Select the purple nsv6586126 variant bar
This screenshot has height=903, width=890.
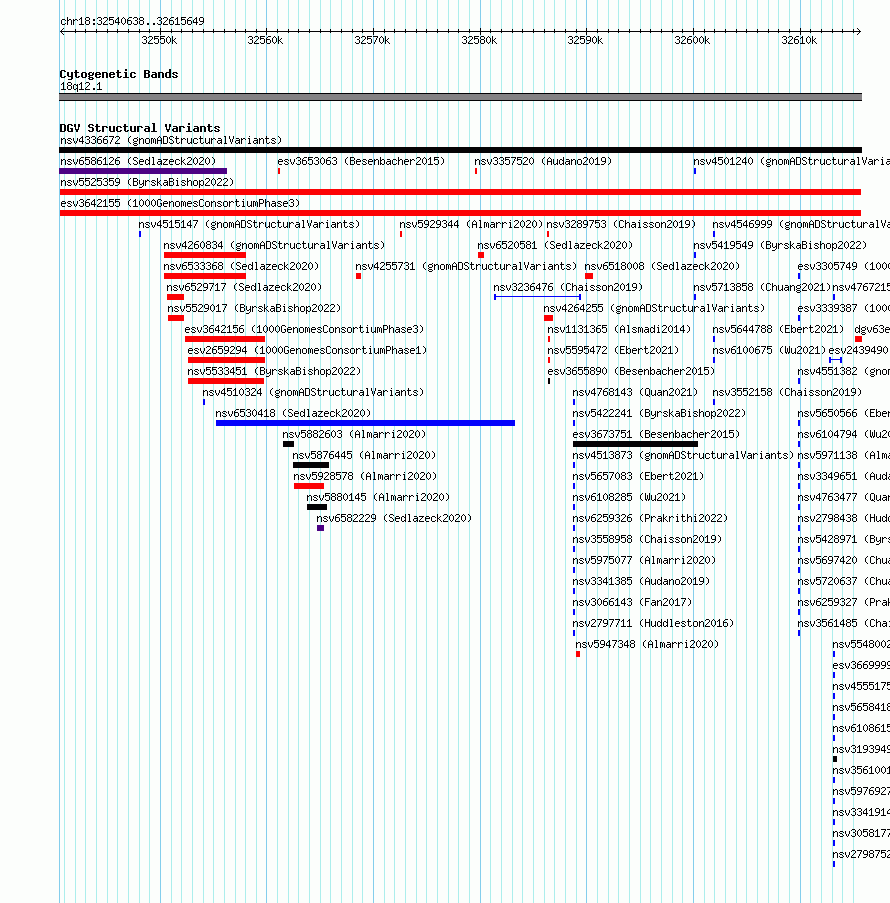coord(143,171)
